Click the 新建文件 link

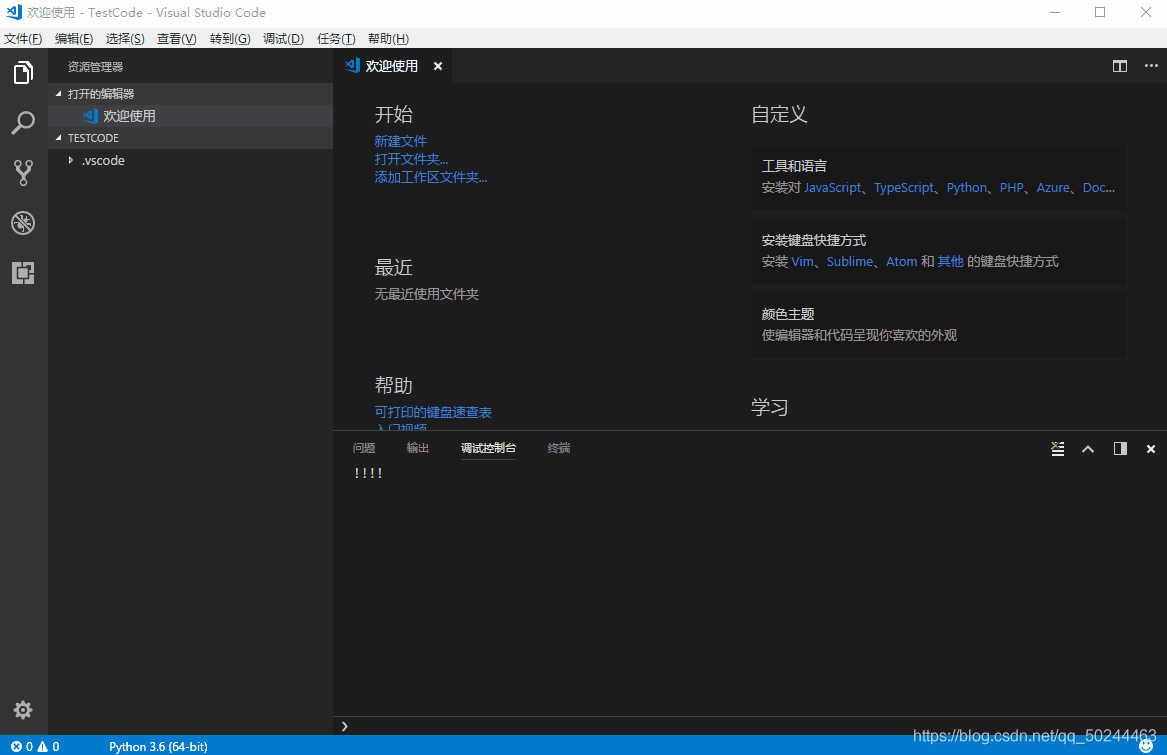[x=400, y=140]
